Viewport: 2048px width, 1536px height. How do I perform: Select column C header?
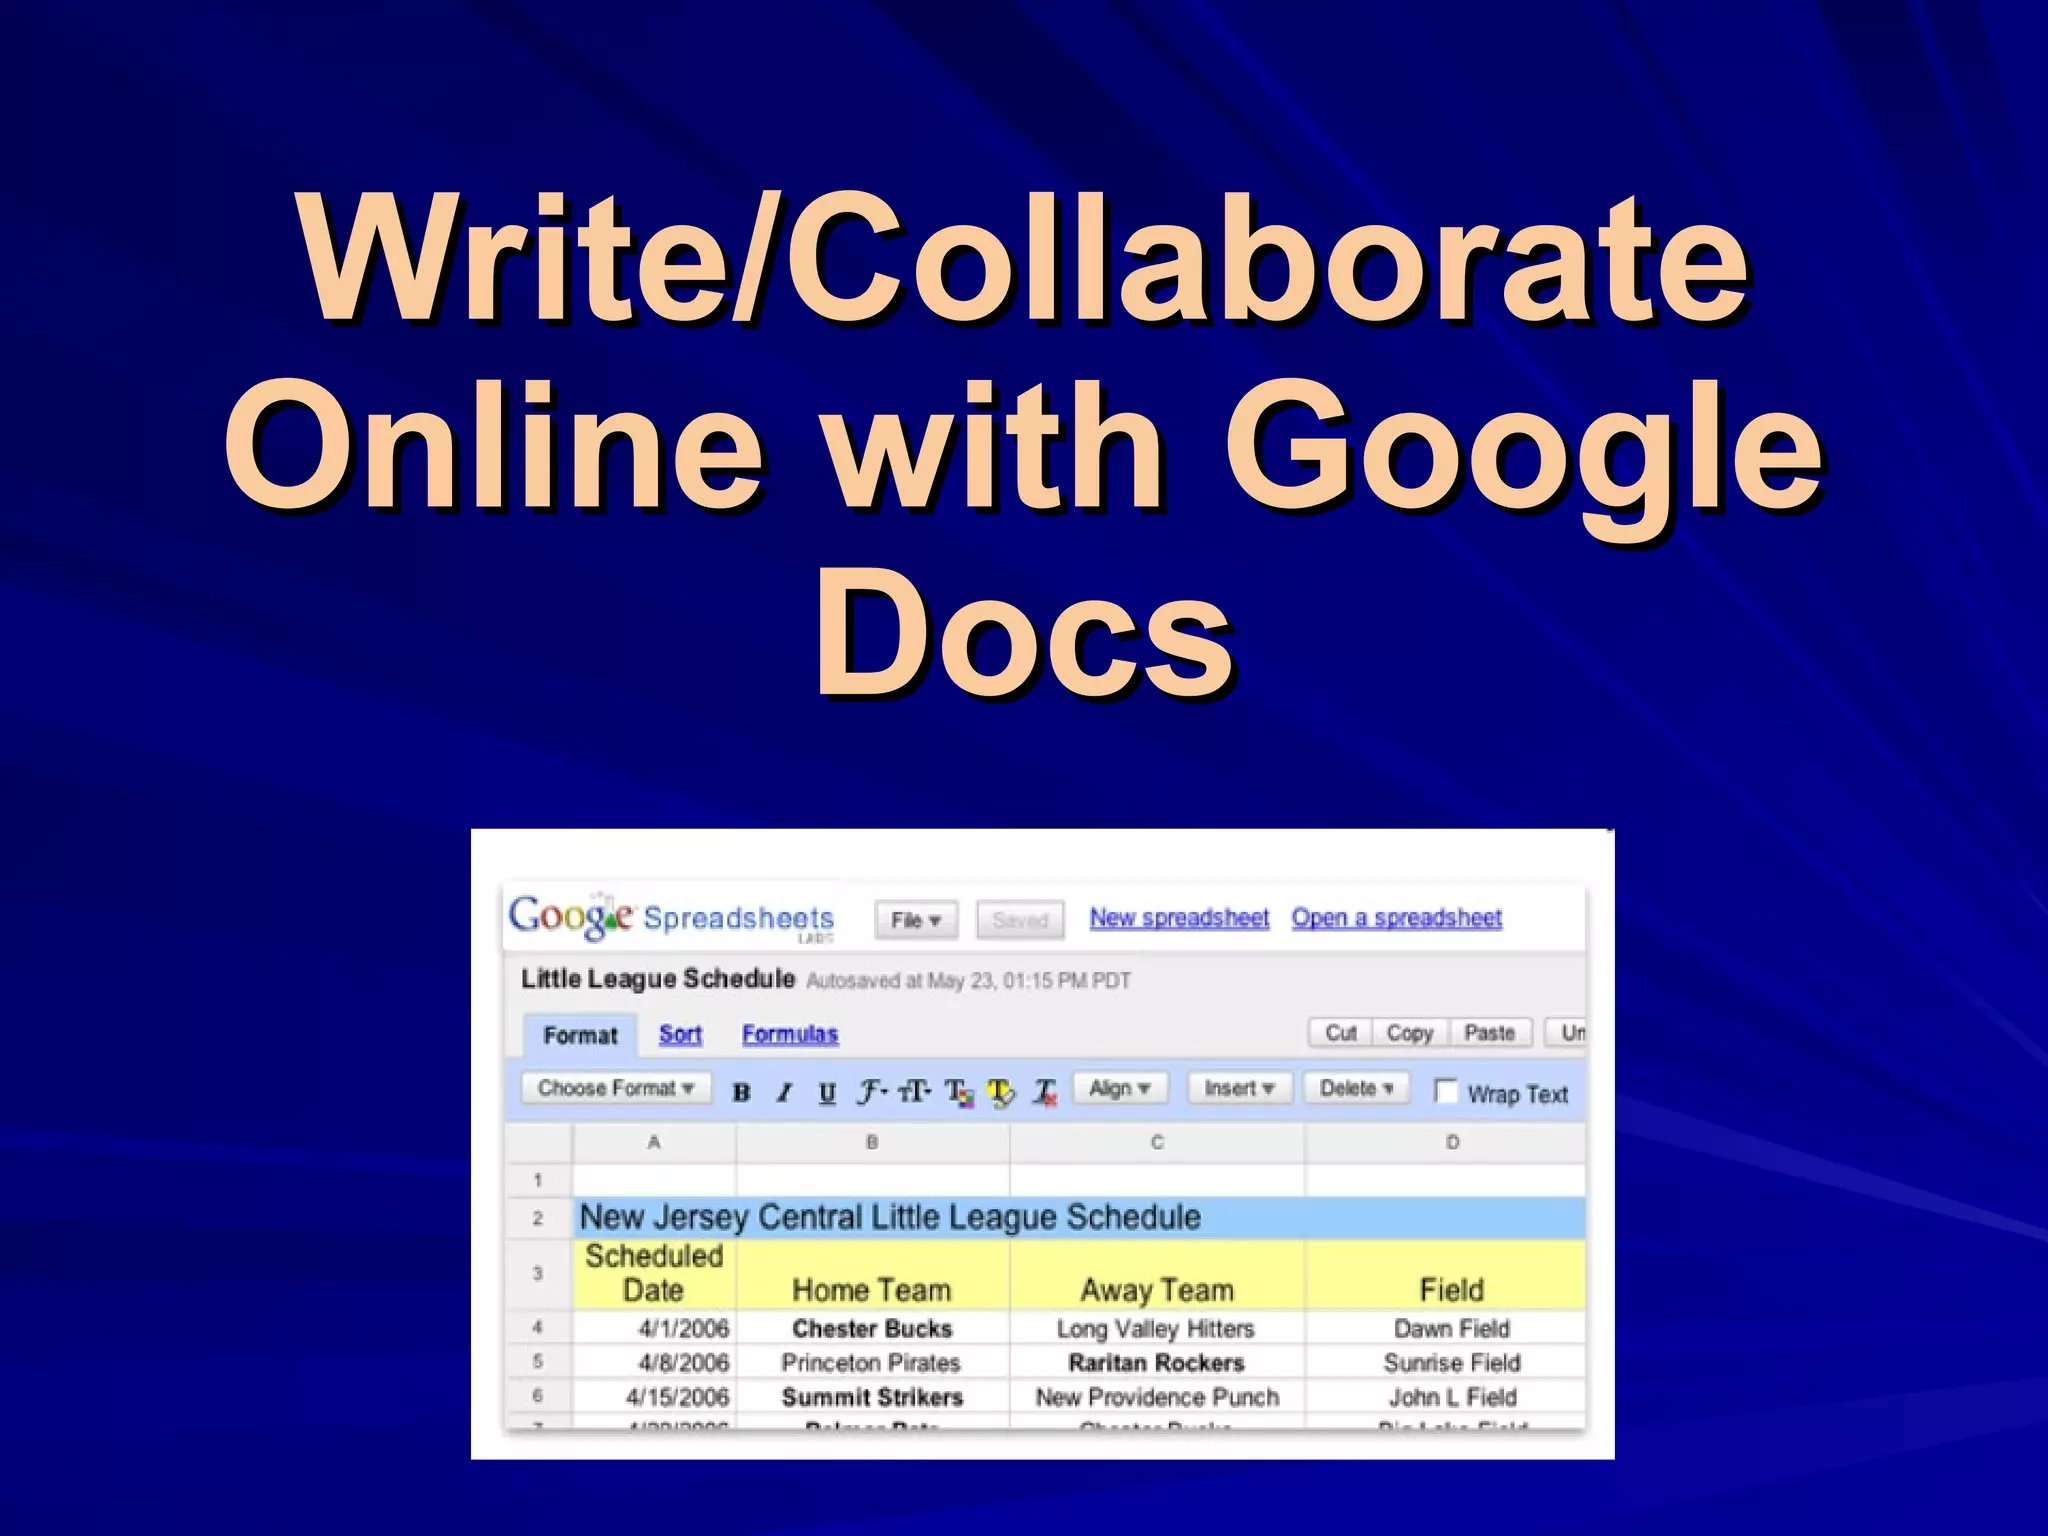1157,1142
